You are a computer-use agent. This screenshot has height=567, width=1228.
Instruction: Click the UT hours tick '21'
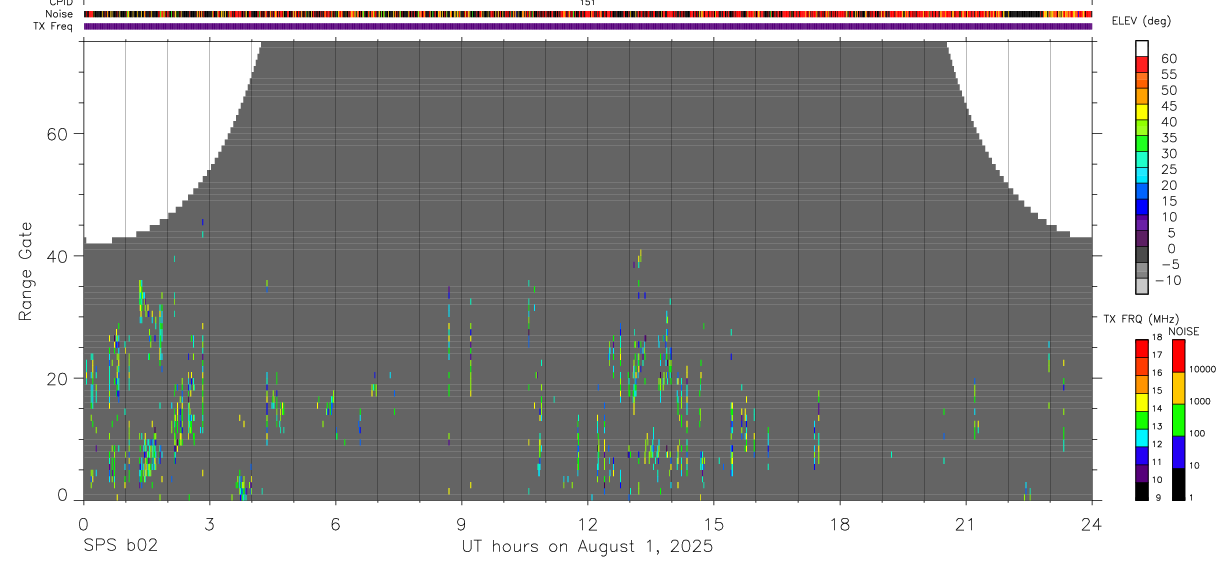(x=966, y=523)
